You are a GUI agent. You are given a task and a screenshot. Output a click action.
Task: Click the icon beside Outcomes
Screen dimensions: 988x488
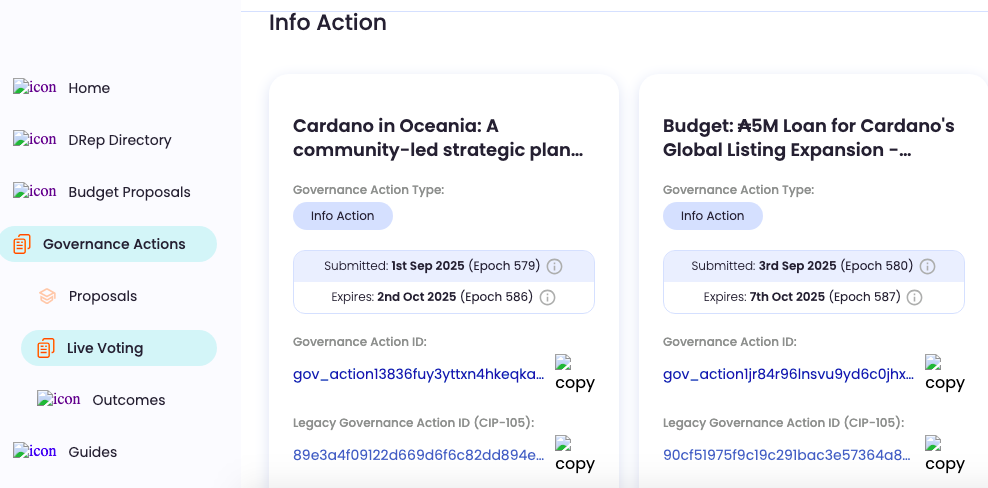click(x=59, y=400)
